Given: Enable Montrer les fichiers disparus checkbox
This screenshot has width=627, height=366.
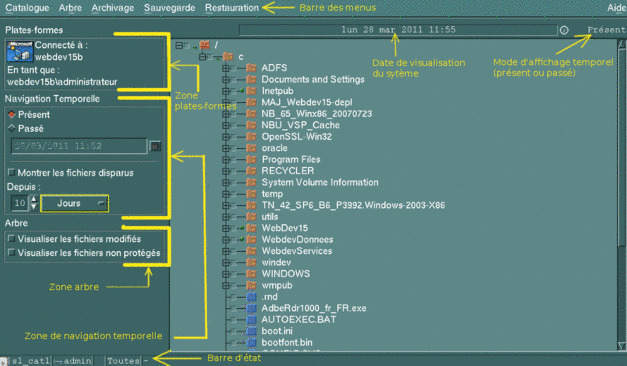Looking at the screenshot, I should pos(12,172).
